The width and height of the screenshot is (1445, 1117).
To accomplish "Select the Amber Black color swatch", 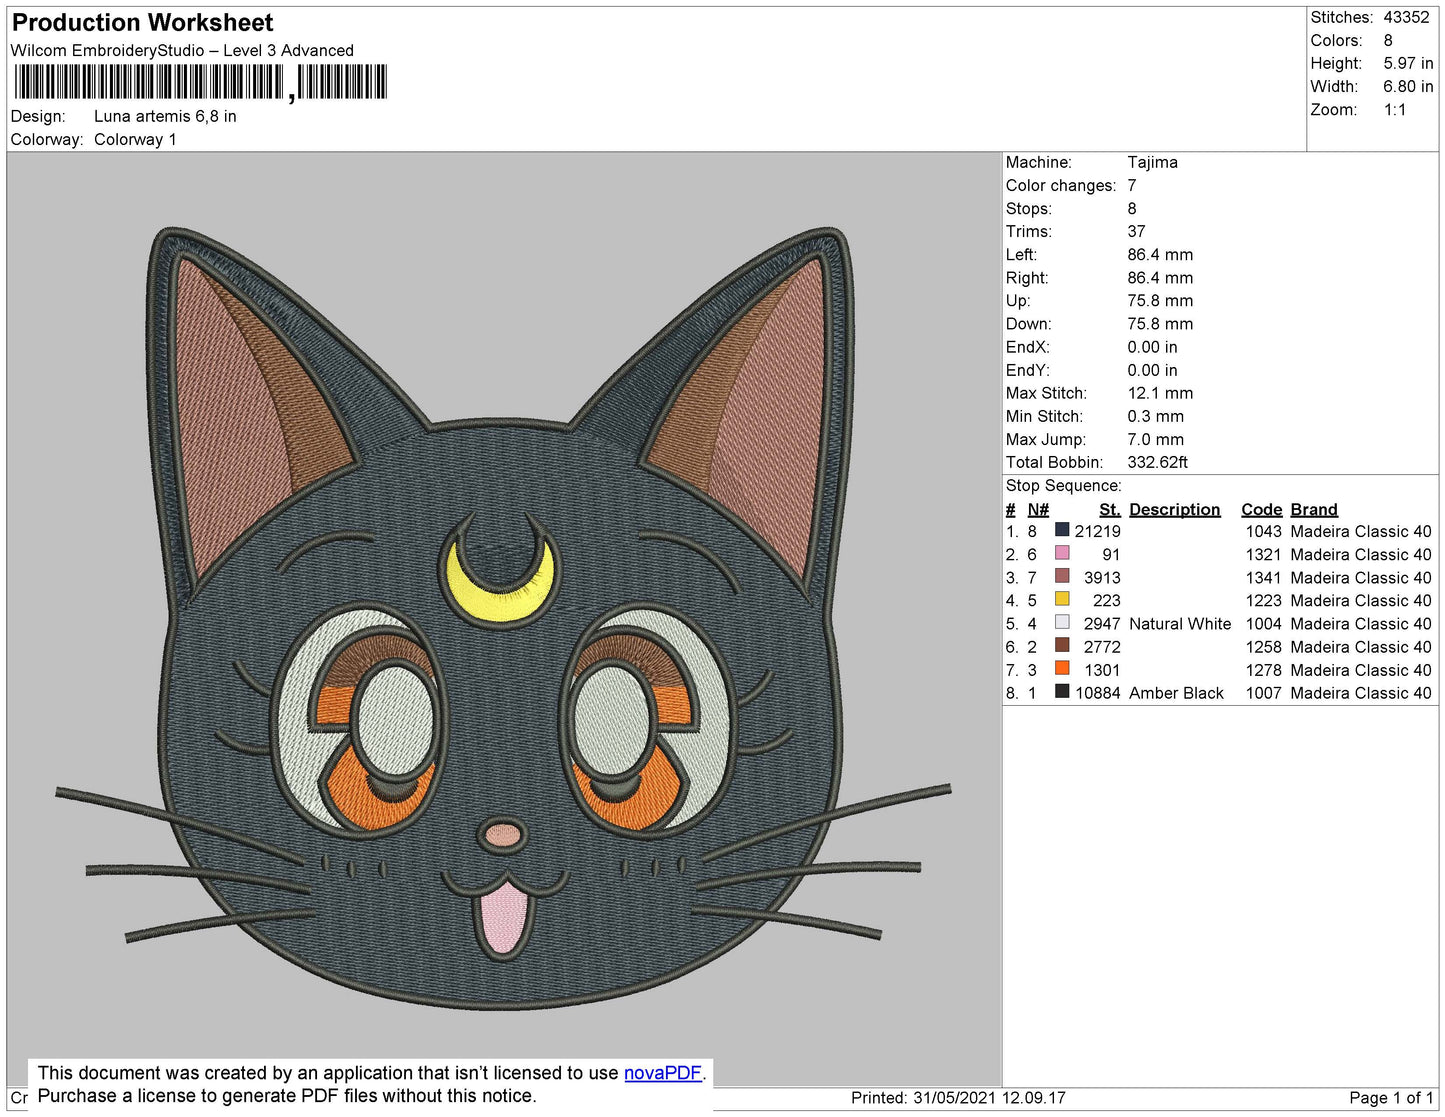I will tap(1062, 691).
